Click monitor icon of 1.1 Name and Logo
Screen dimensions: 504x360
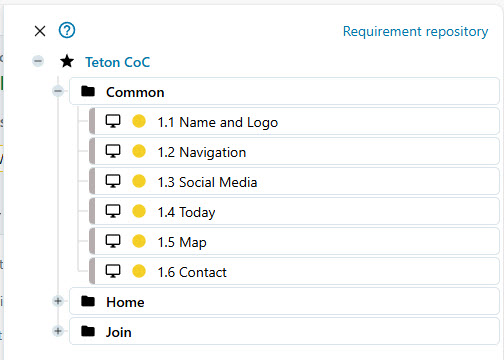click(113, 121)
